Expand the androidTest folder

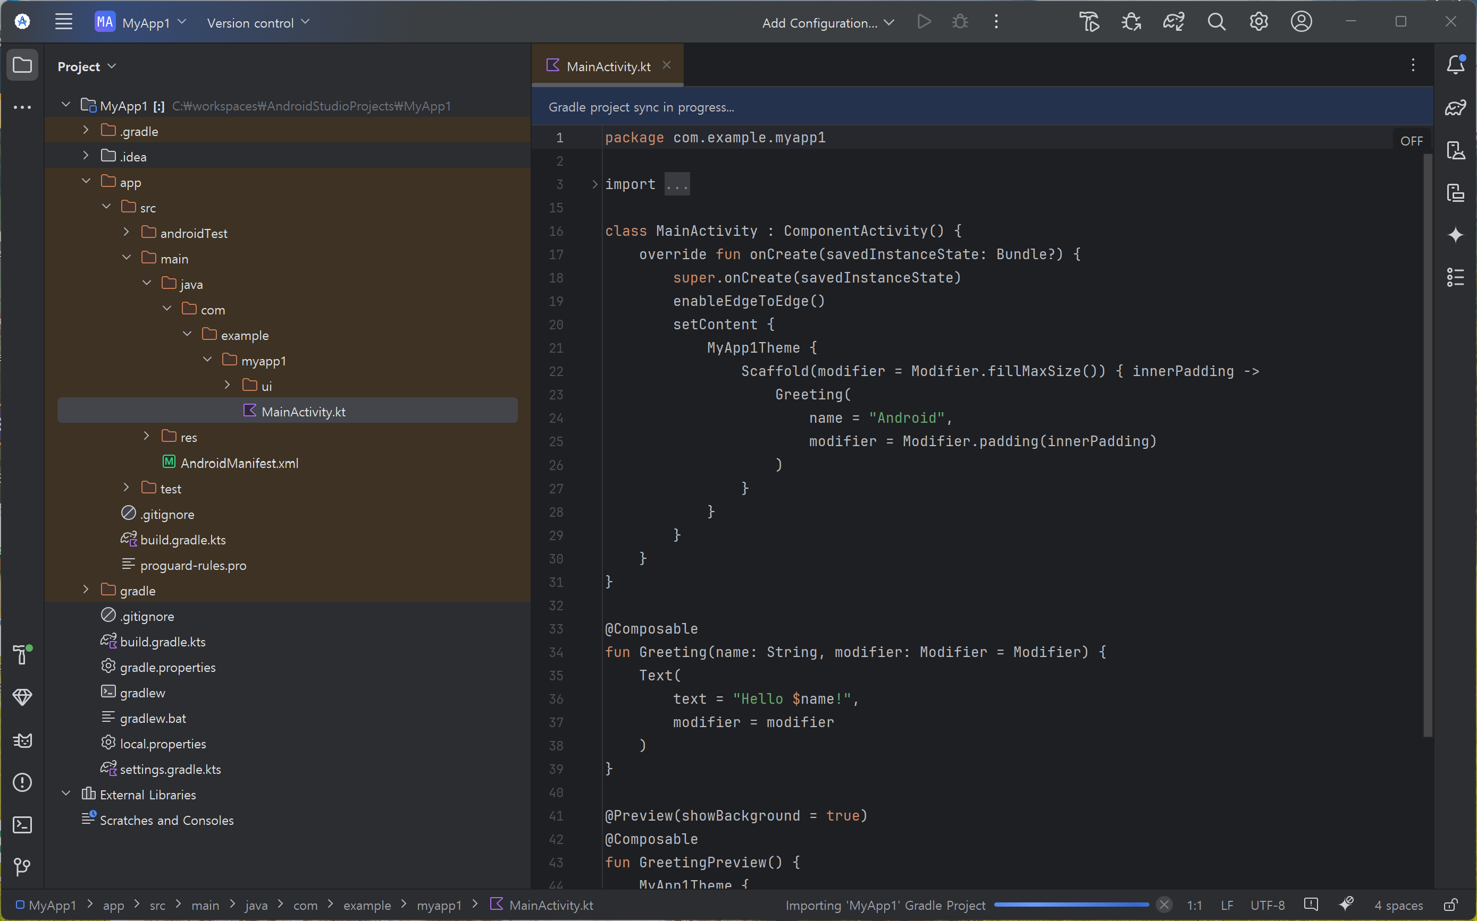(x=126, y=232)
